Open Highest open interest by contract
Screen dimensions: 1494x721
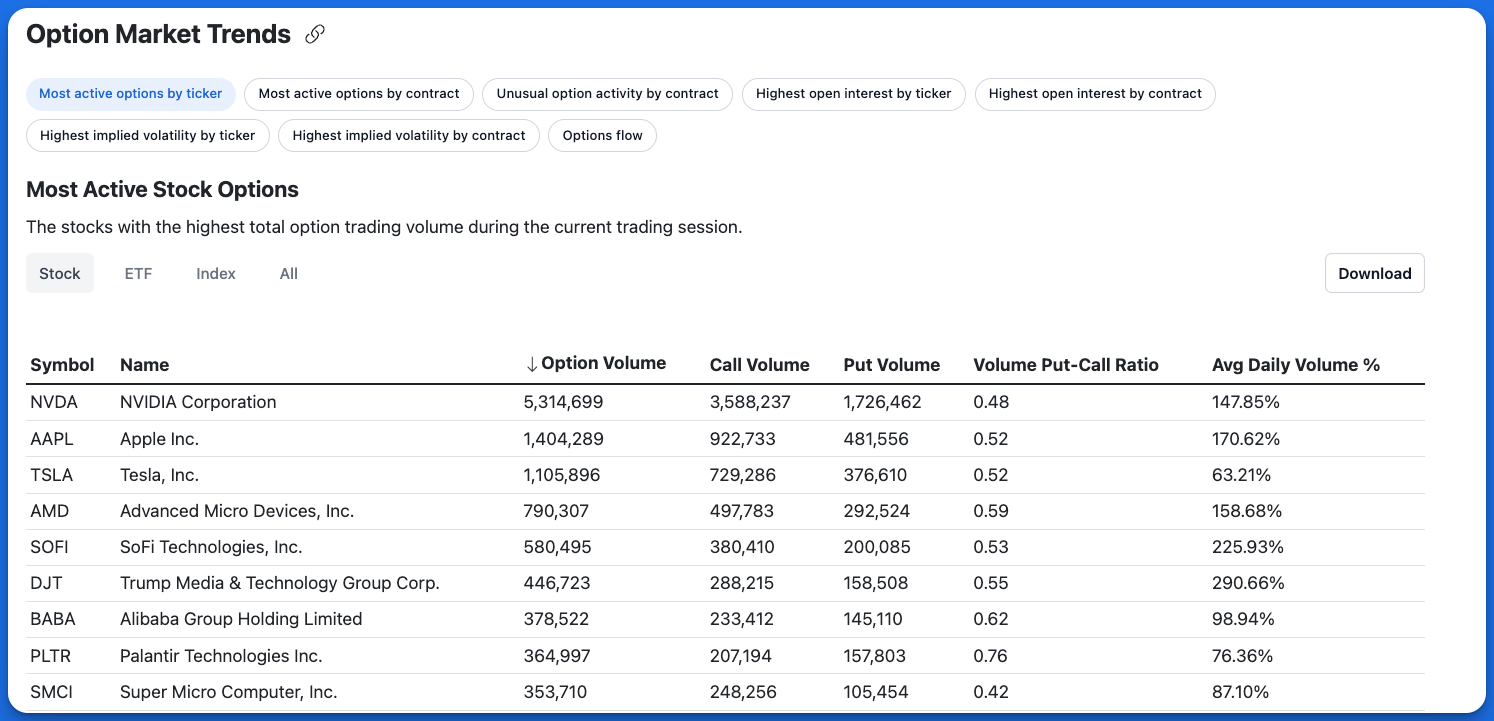tap(1095, 94)
